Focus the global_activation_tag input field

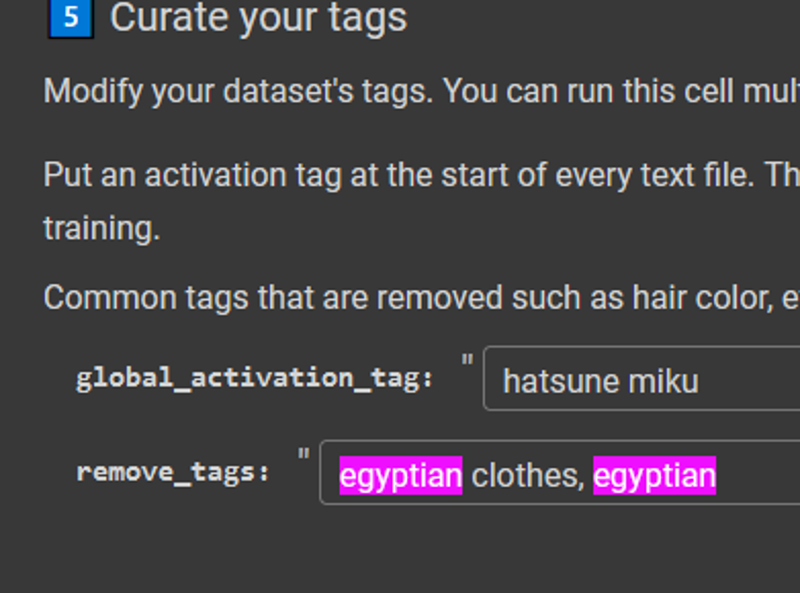[x=642, y=378]
